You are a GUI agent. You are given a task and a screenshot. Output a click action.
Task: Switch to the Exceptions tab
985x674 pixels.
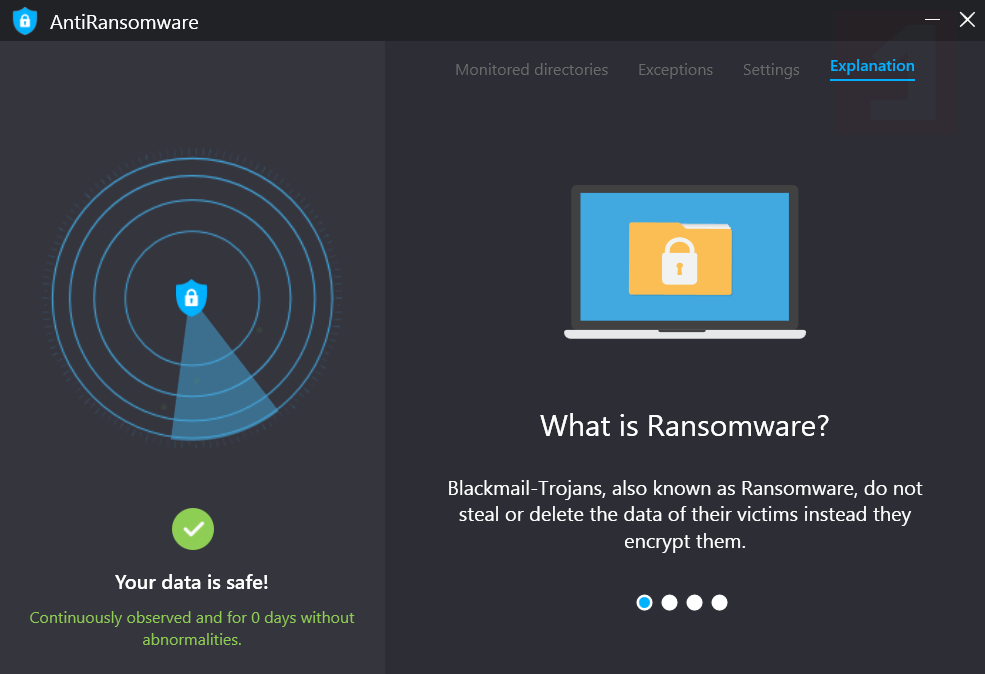675,70
